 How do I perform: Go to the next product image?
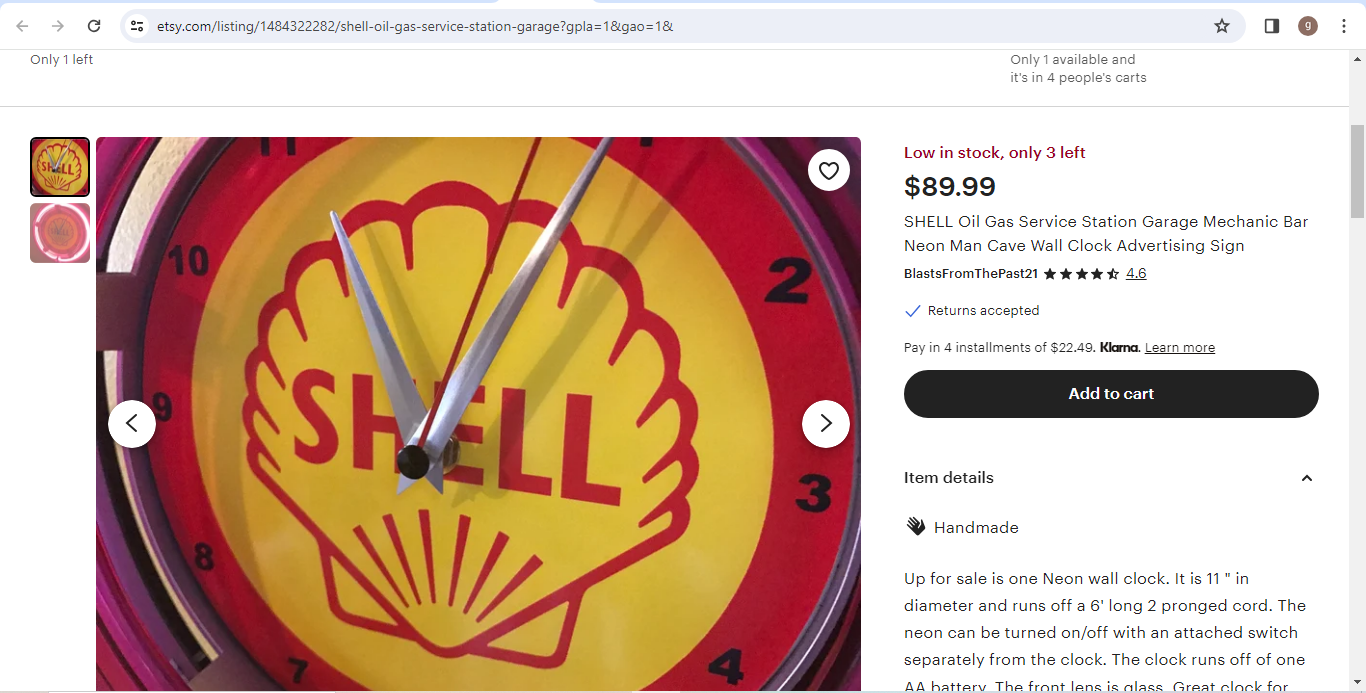(826, 424)
